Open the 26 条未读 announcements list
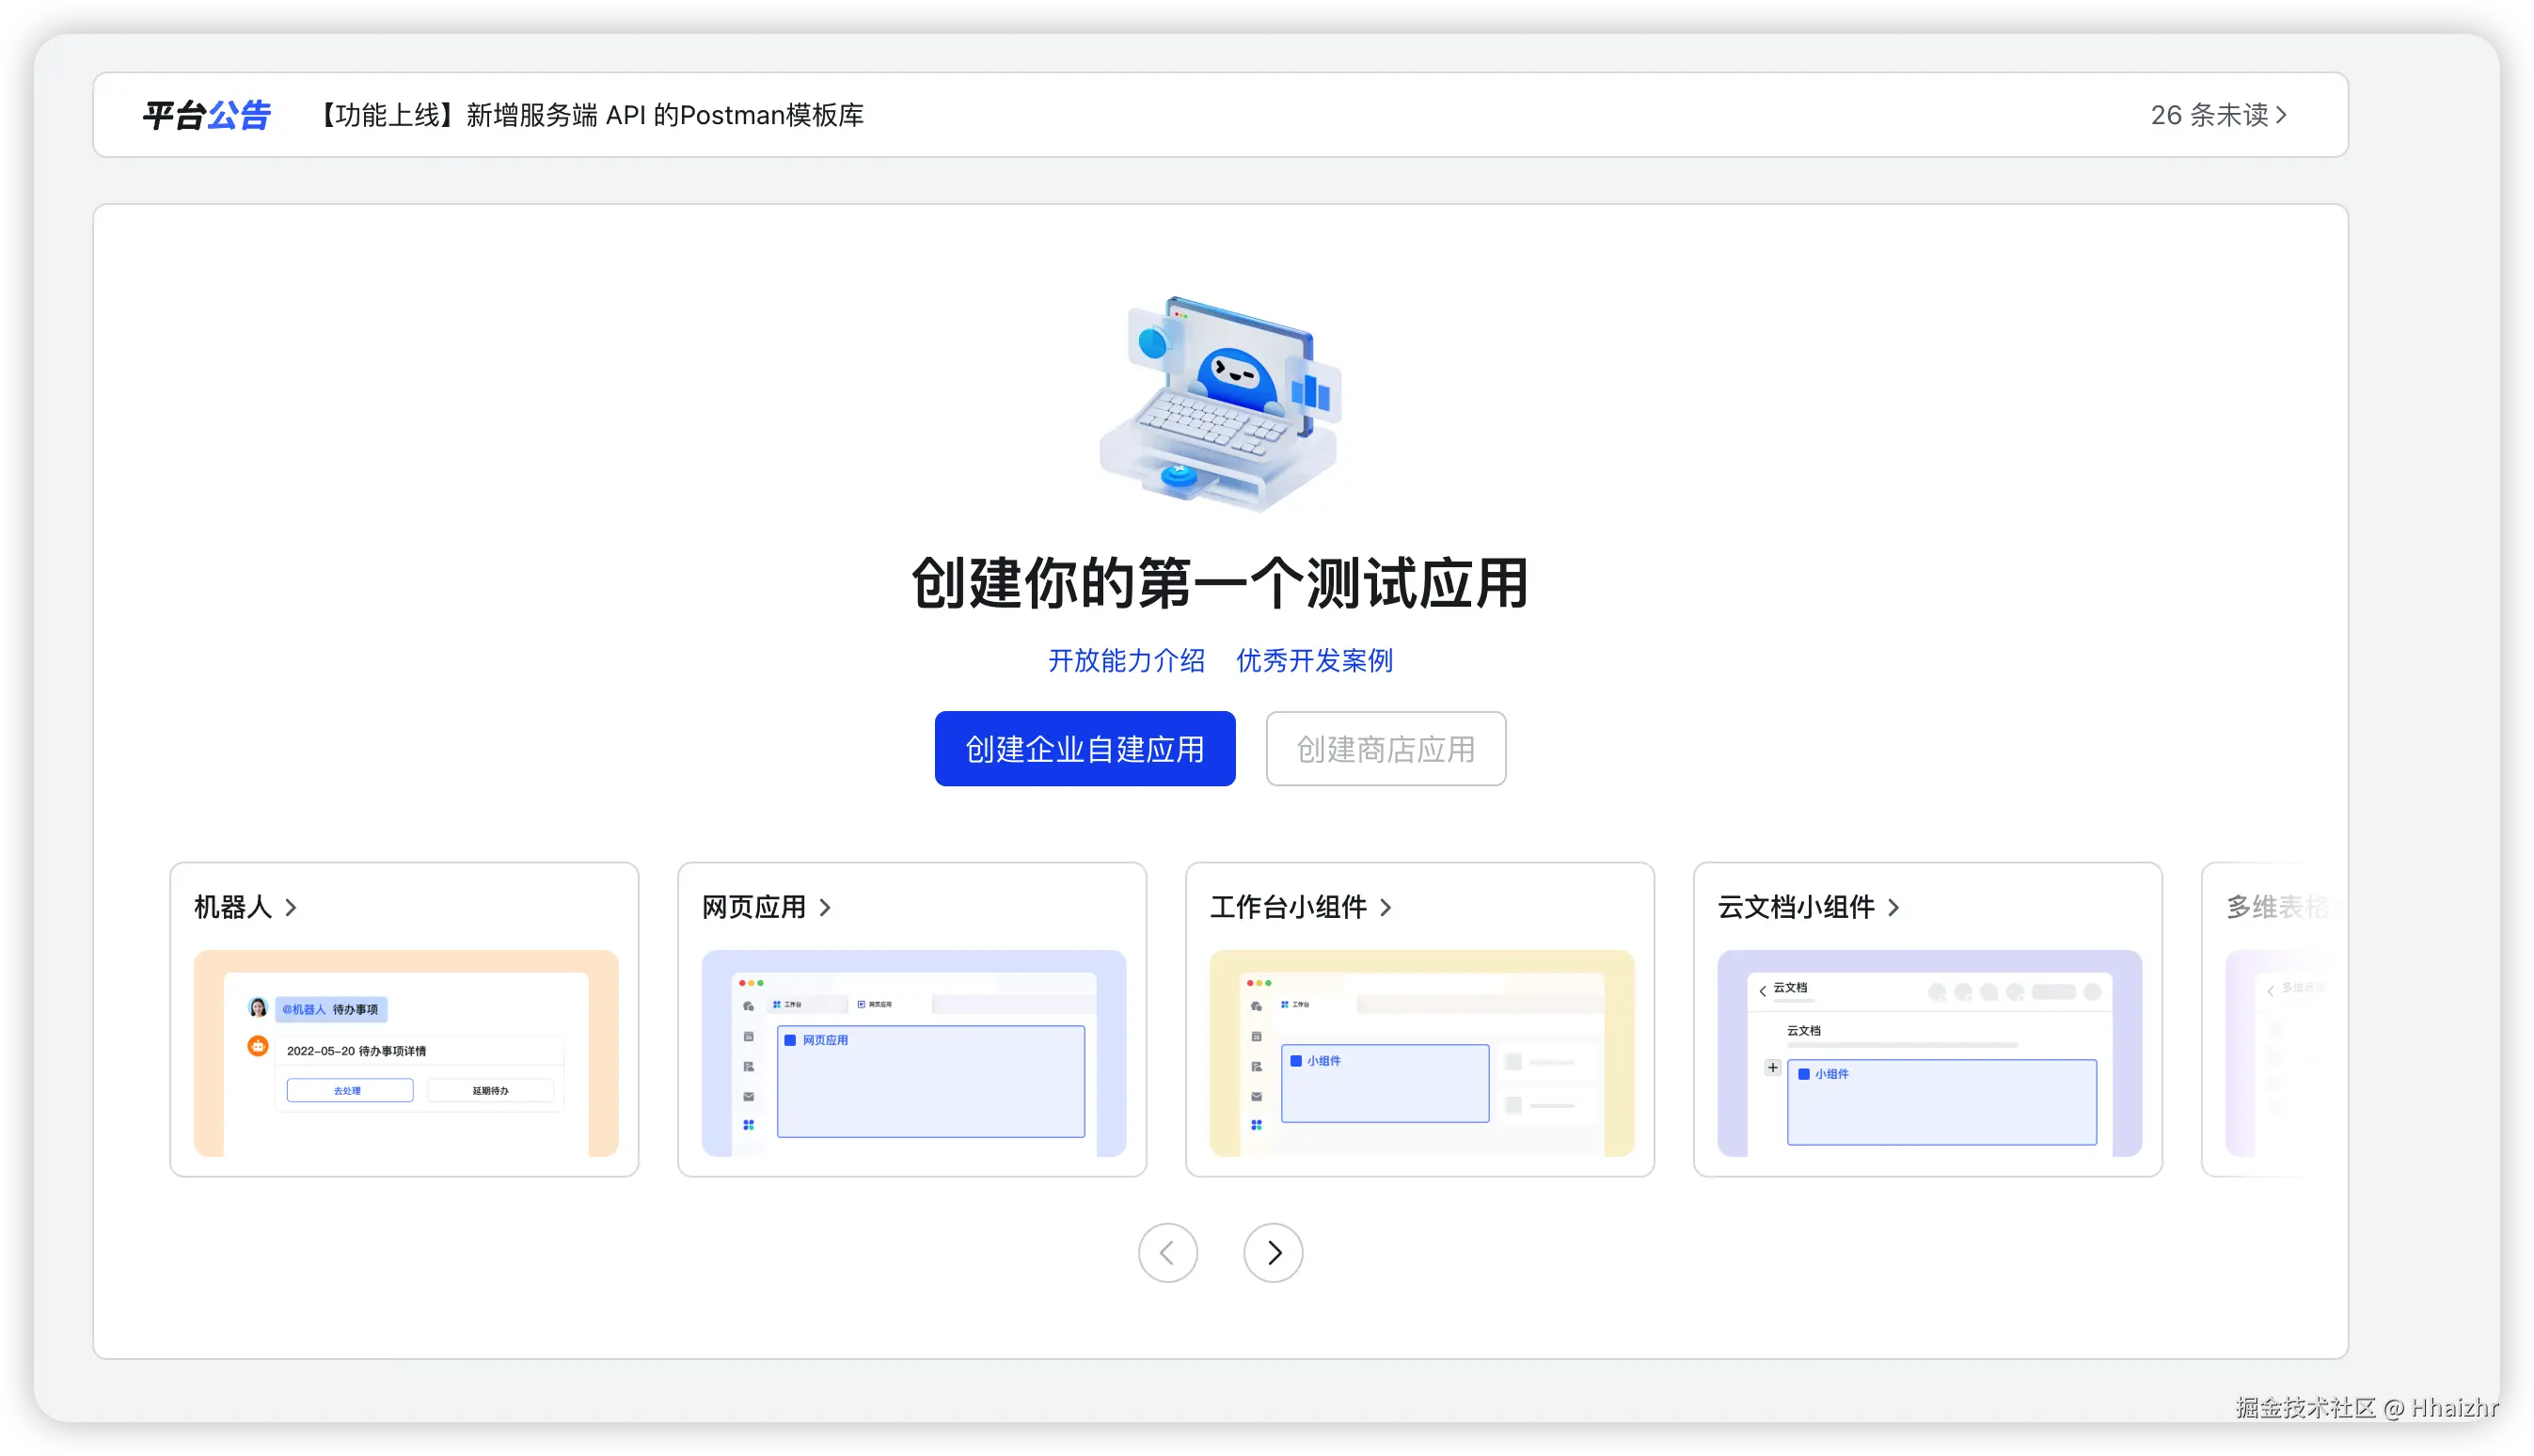 coord(2219,114)
